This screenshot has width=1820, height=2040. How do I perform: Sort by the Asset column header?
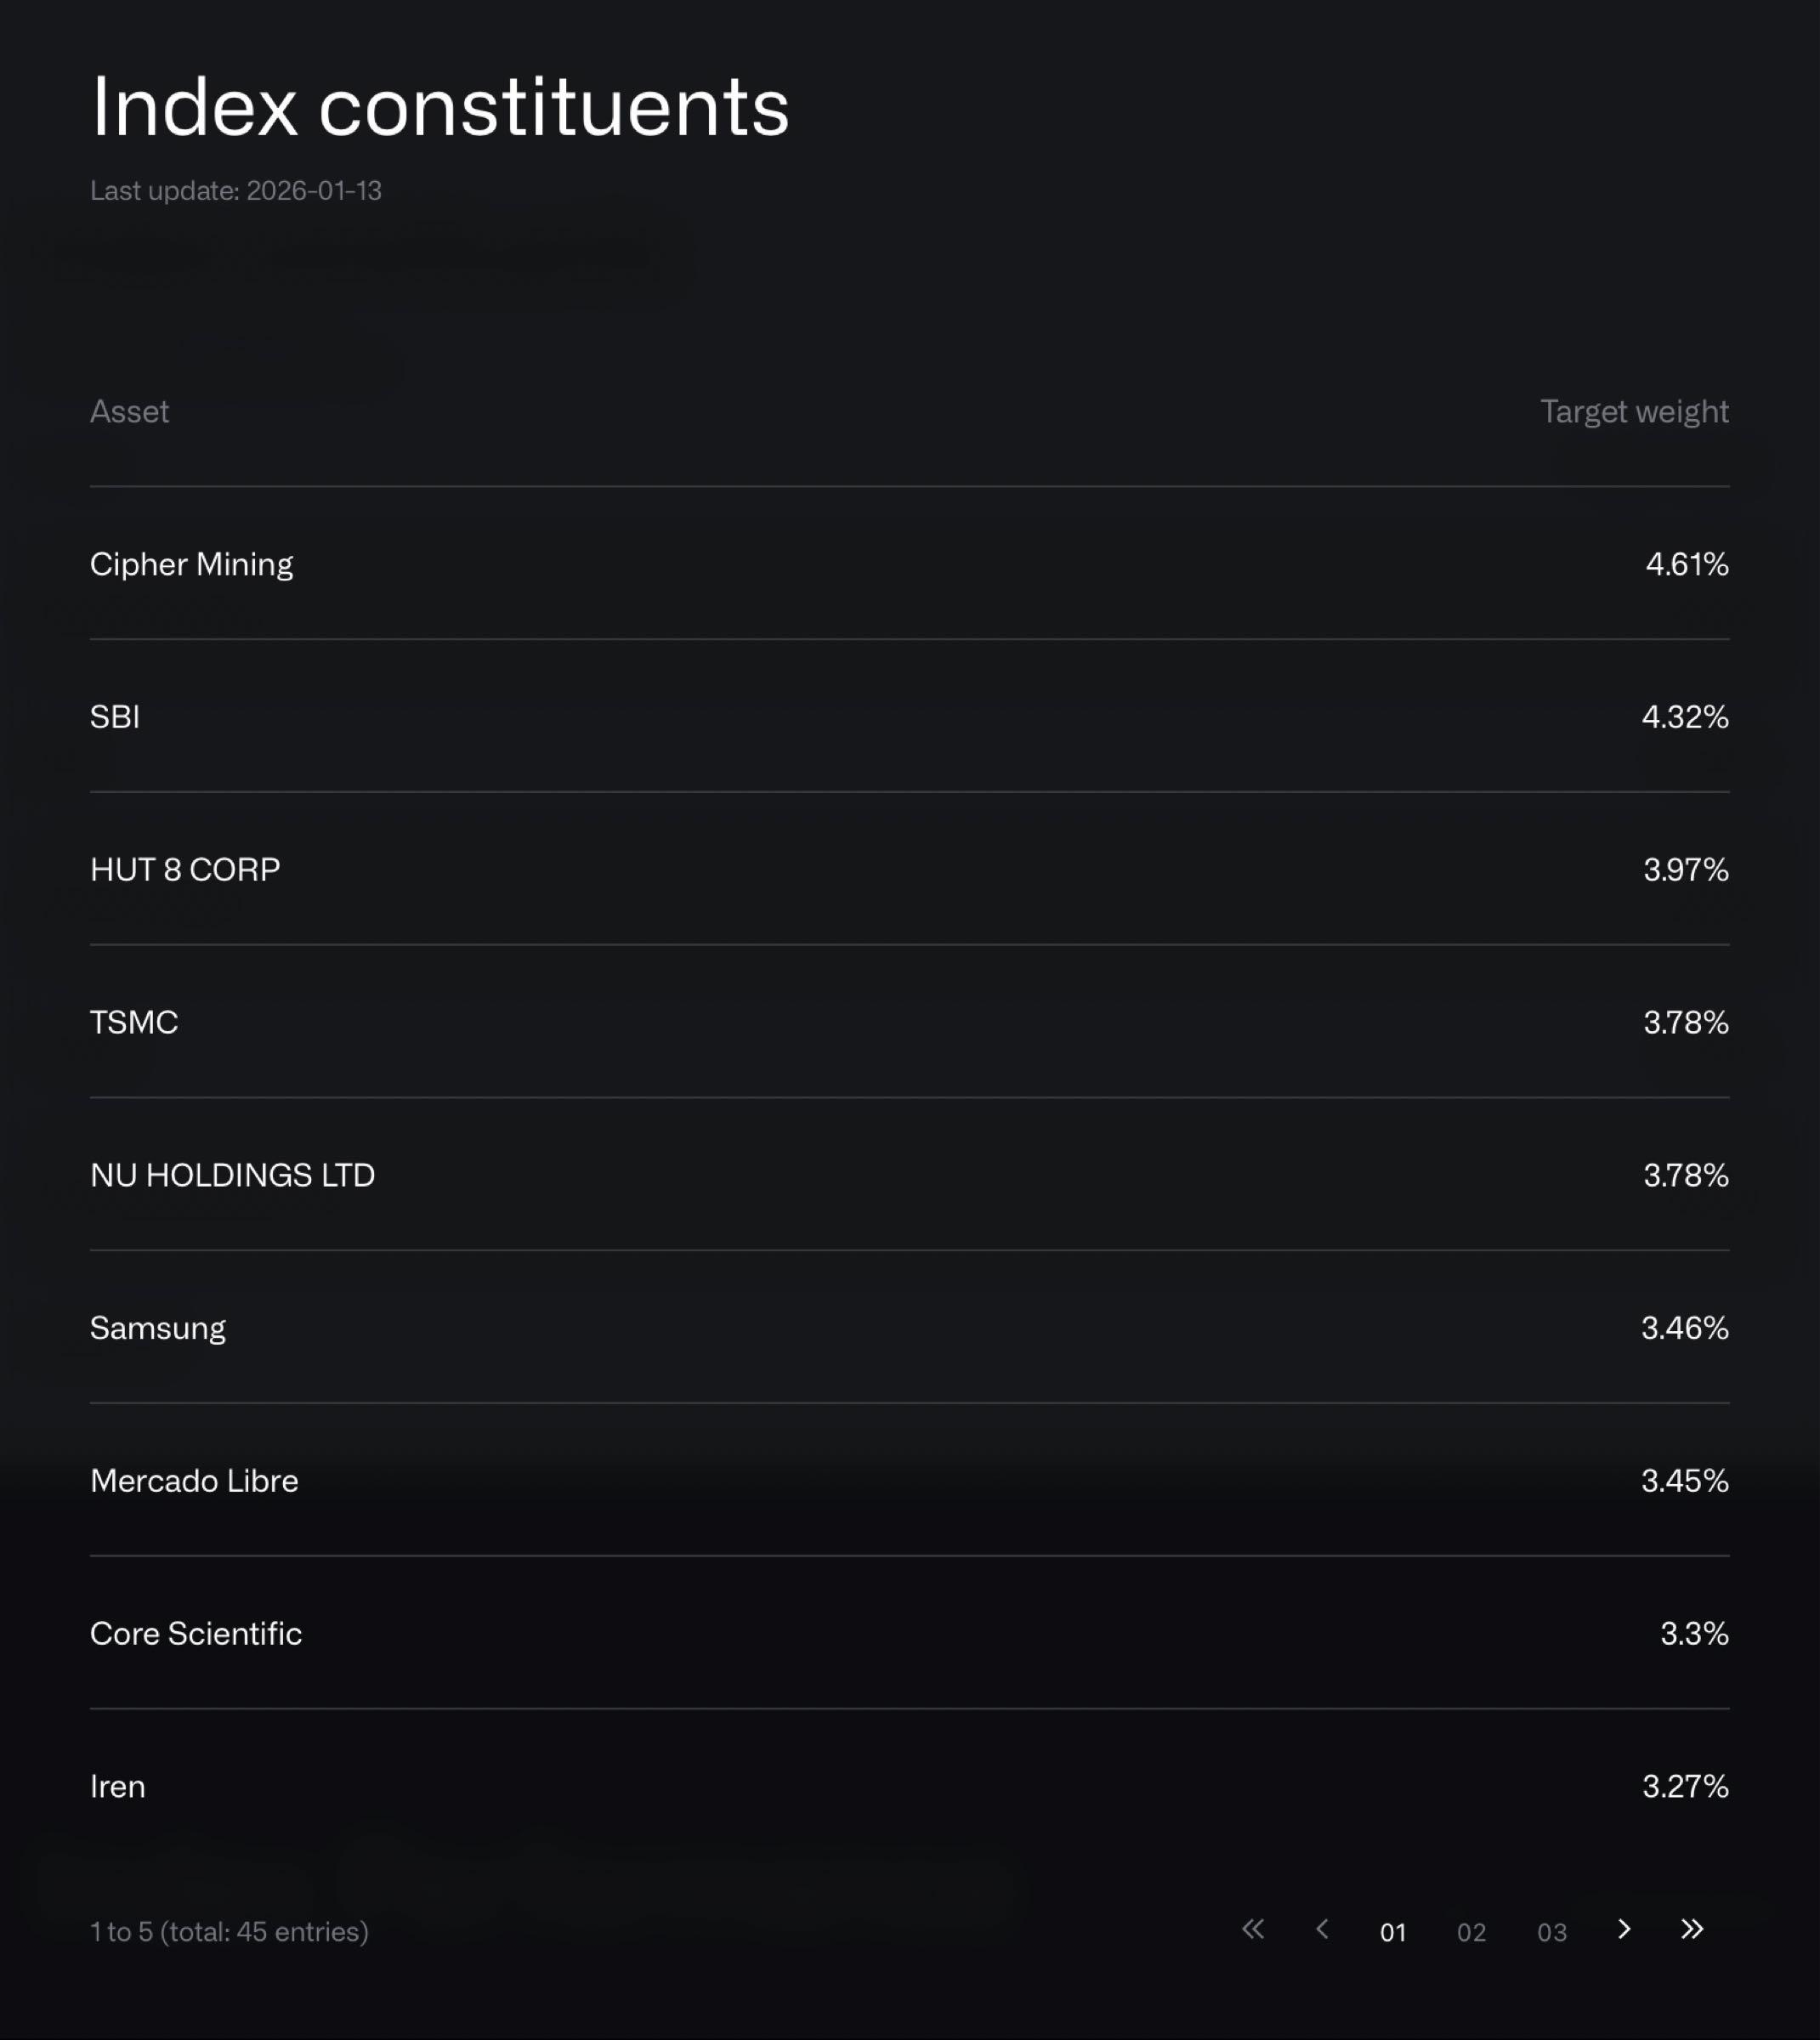point(130,411)
